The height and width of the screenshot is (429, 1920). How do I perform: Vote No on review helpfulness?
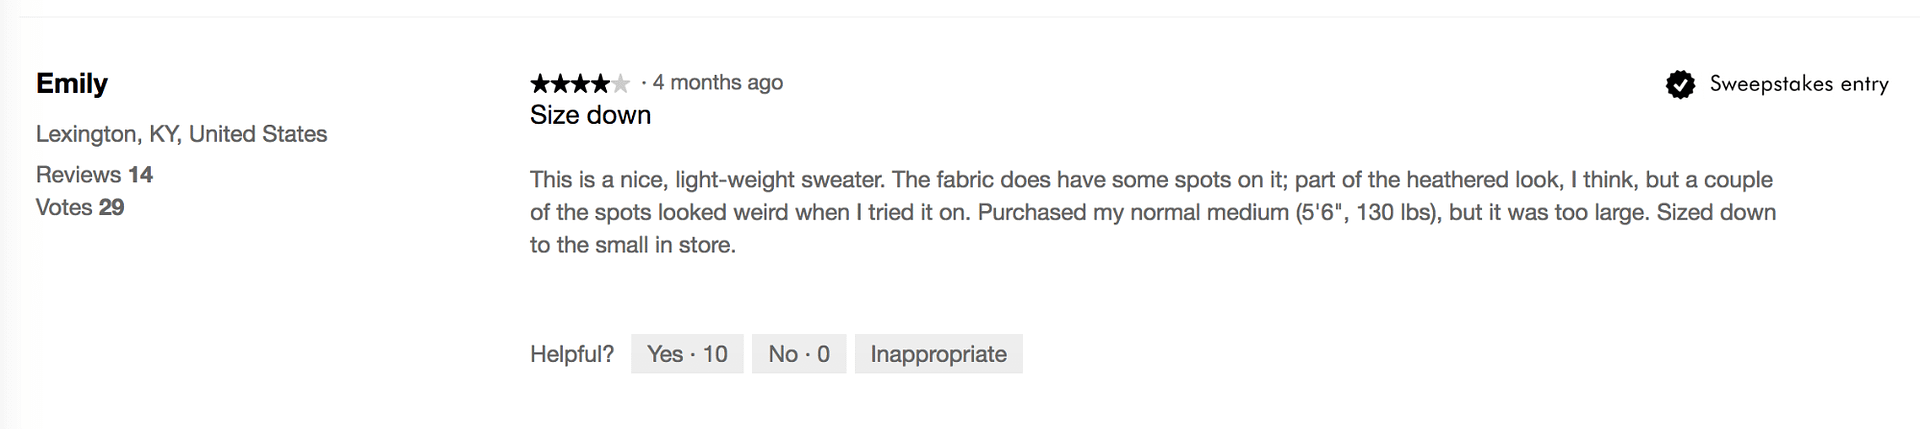pyautogui.click(x=798, y=354)
